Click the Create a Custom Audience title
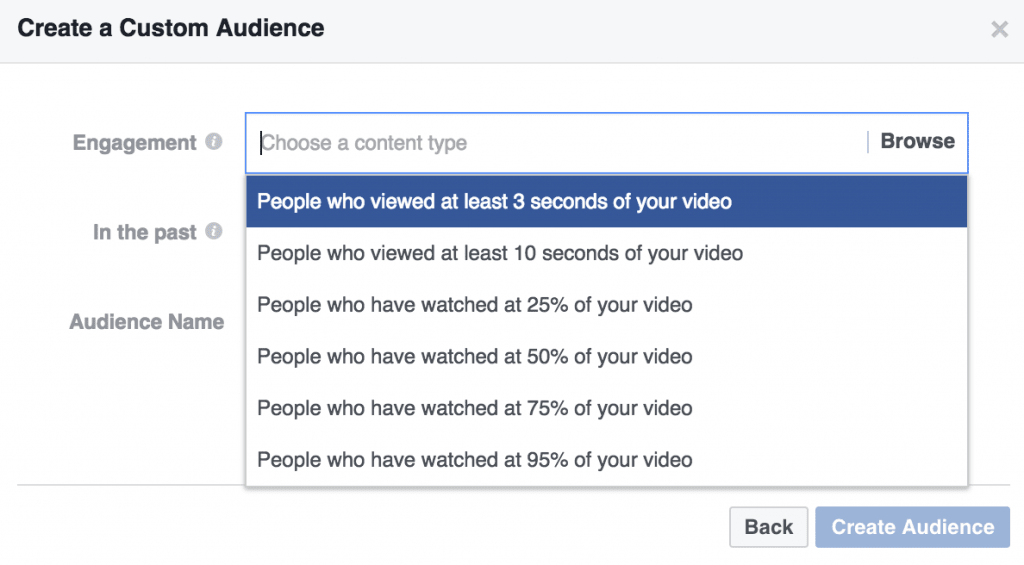The width and height of the screenshot is (1024, 565). [171, 28]
